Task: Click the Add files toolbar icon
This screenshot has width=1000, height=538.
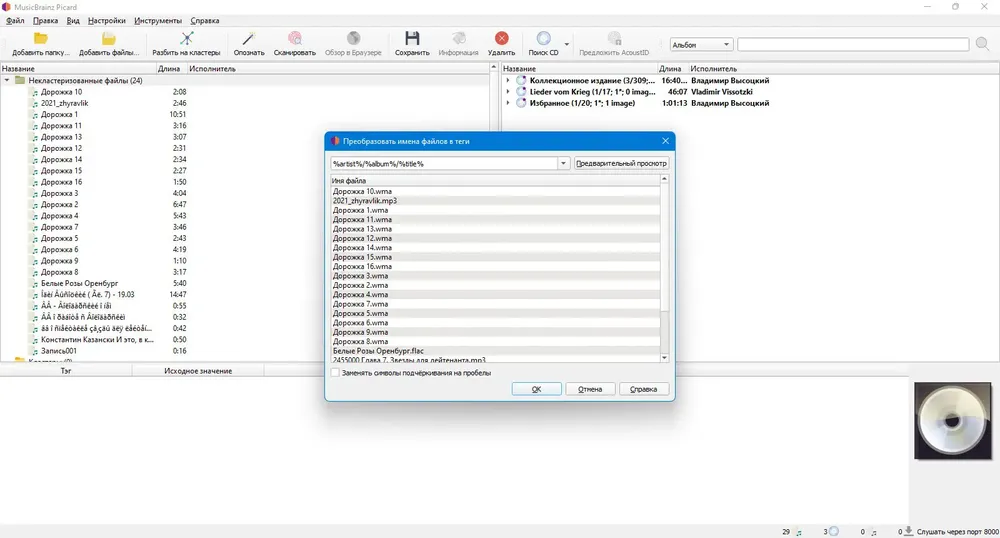Action: click(x=108, y=39)
